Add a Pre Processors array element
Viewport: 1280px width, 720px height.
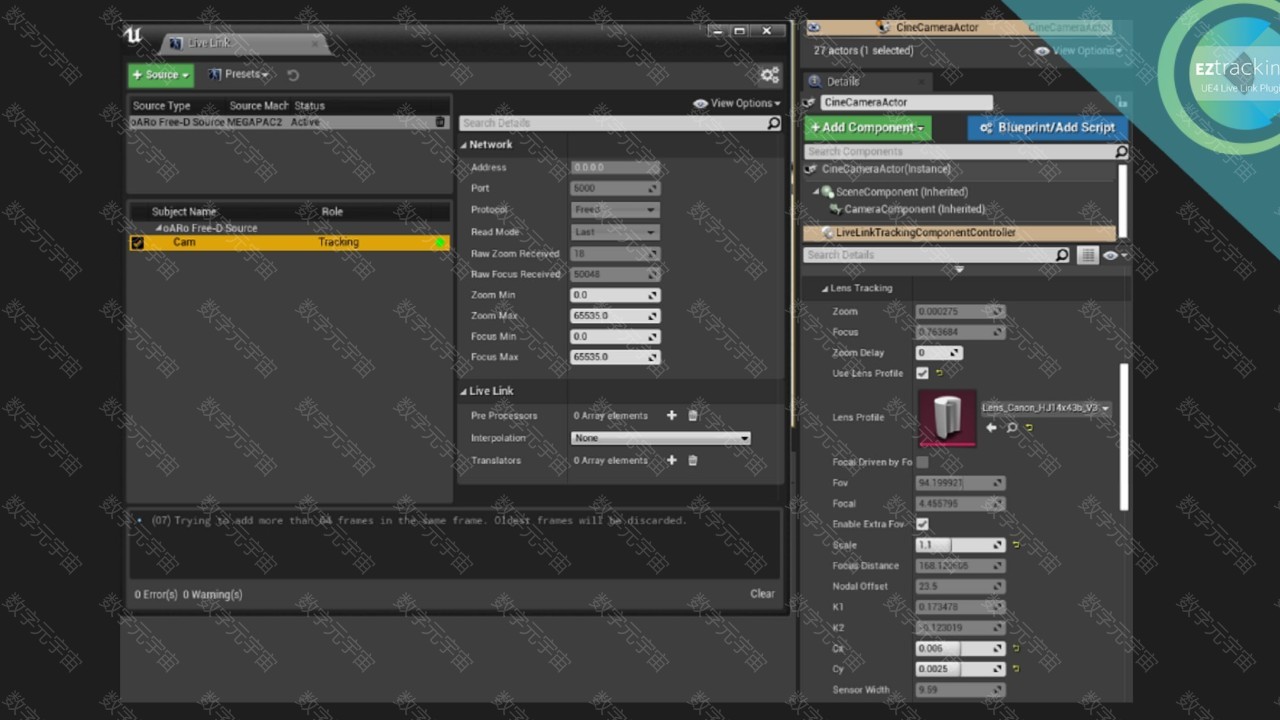(x=671, y=415)
